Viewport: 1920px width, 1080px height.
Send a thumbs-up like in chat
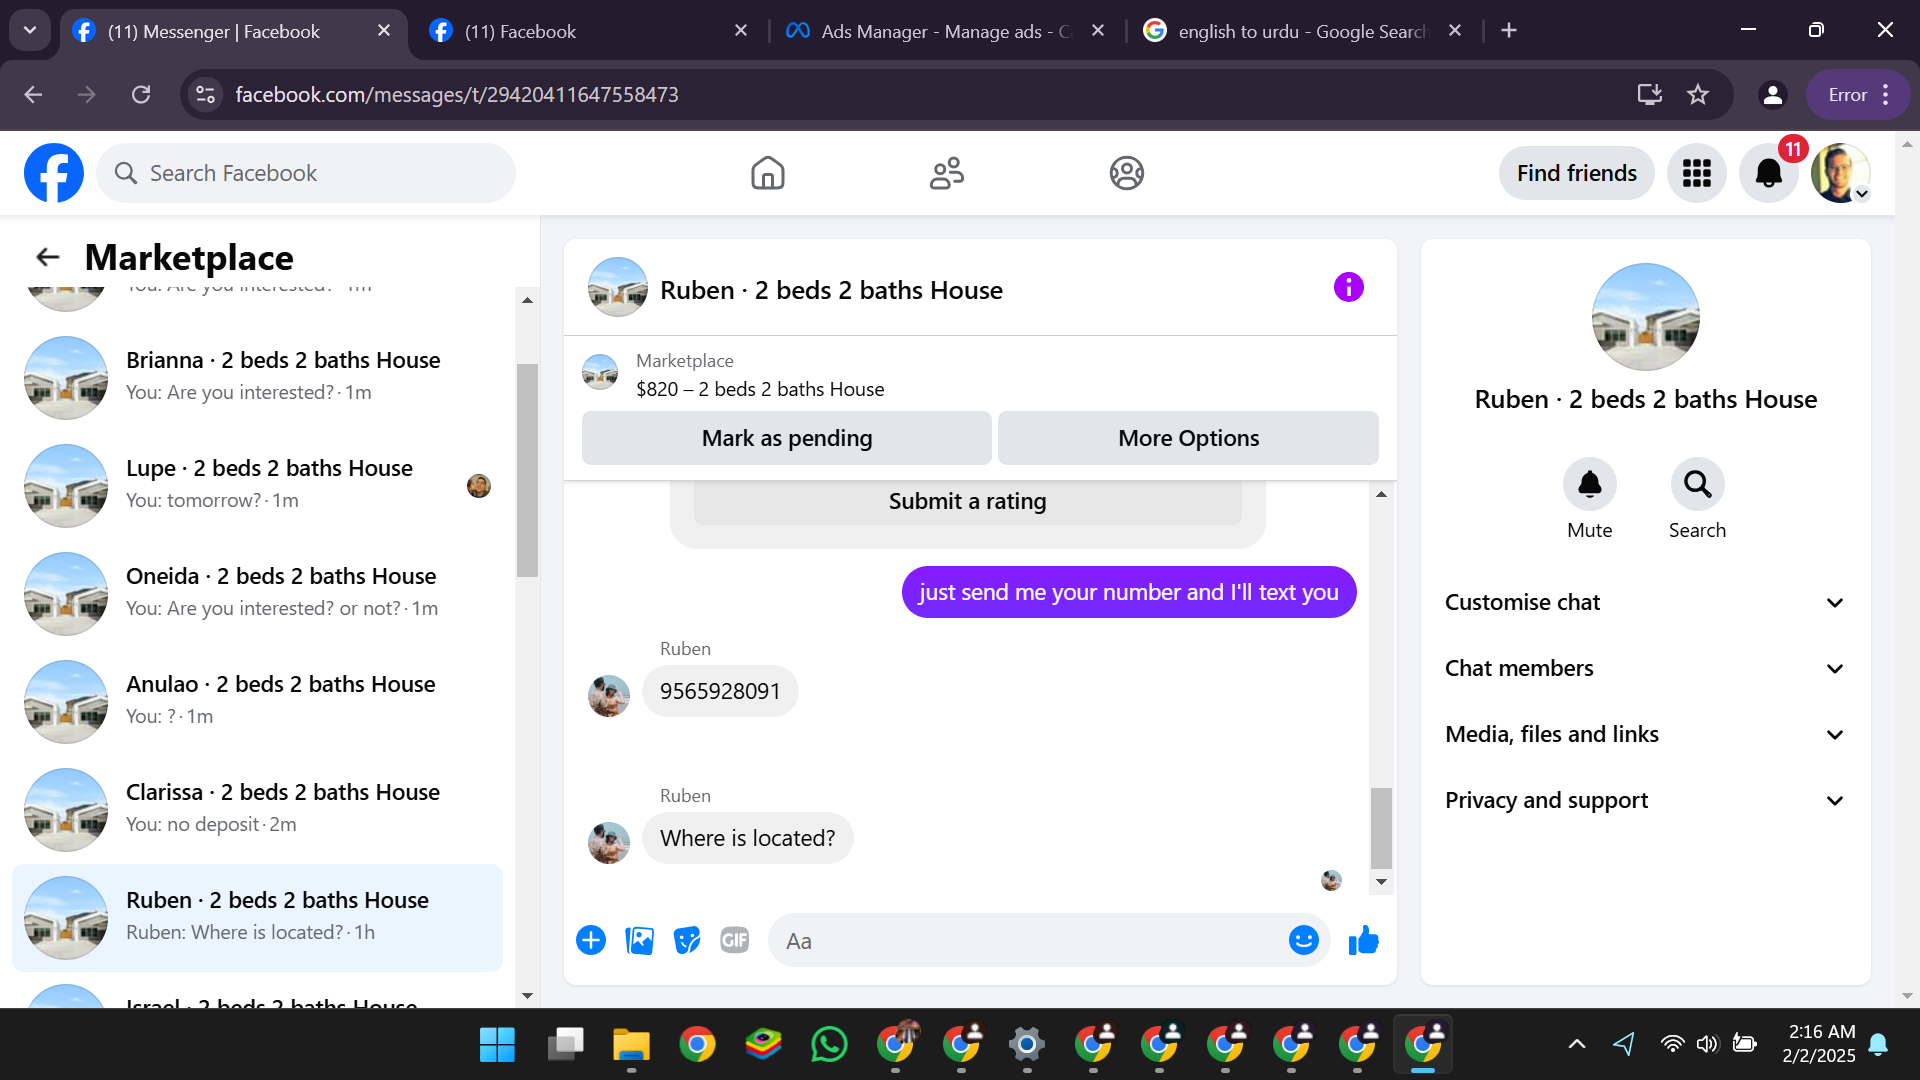[x=1363, y=941]
